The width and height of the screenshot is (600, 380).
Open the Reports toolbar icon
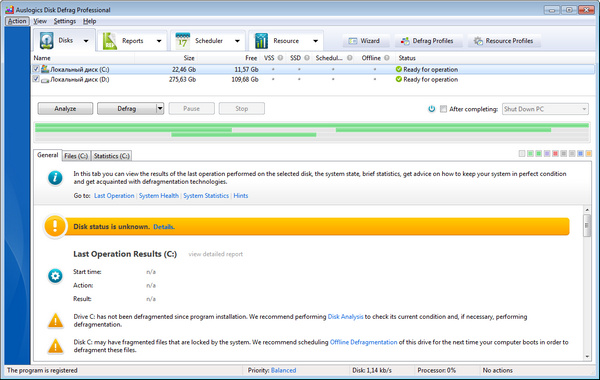[110, 41]
